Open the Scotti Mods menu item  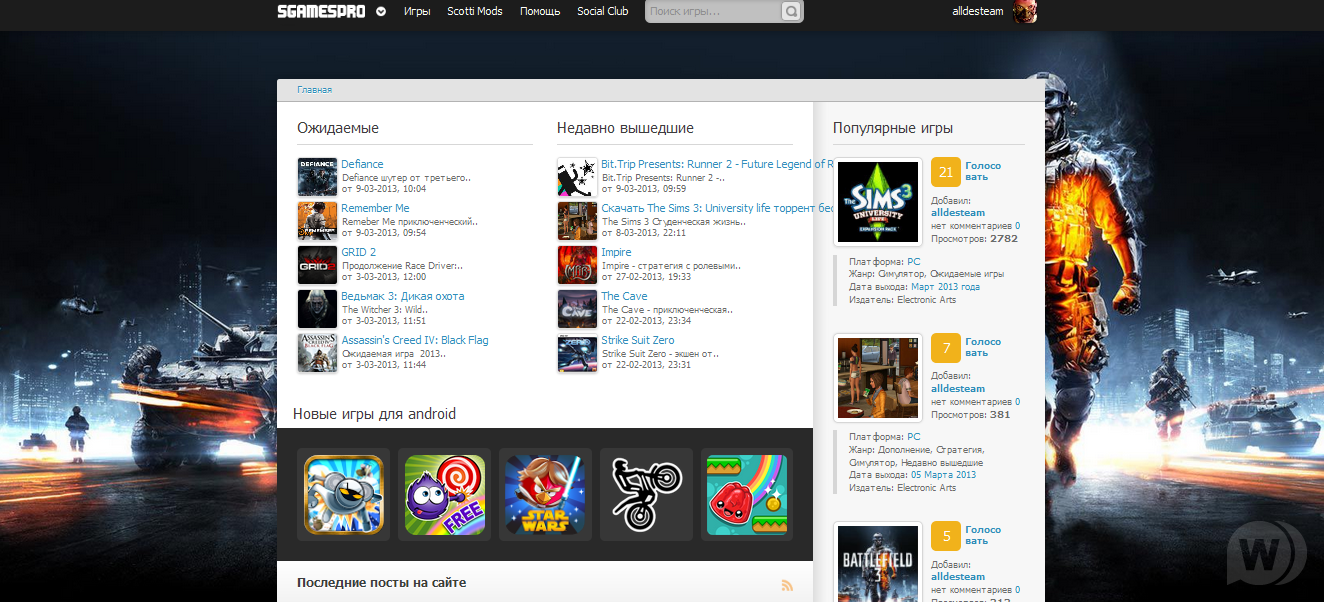point(475,12)
